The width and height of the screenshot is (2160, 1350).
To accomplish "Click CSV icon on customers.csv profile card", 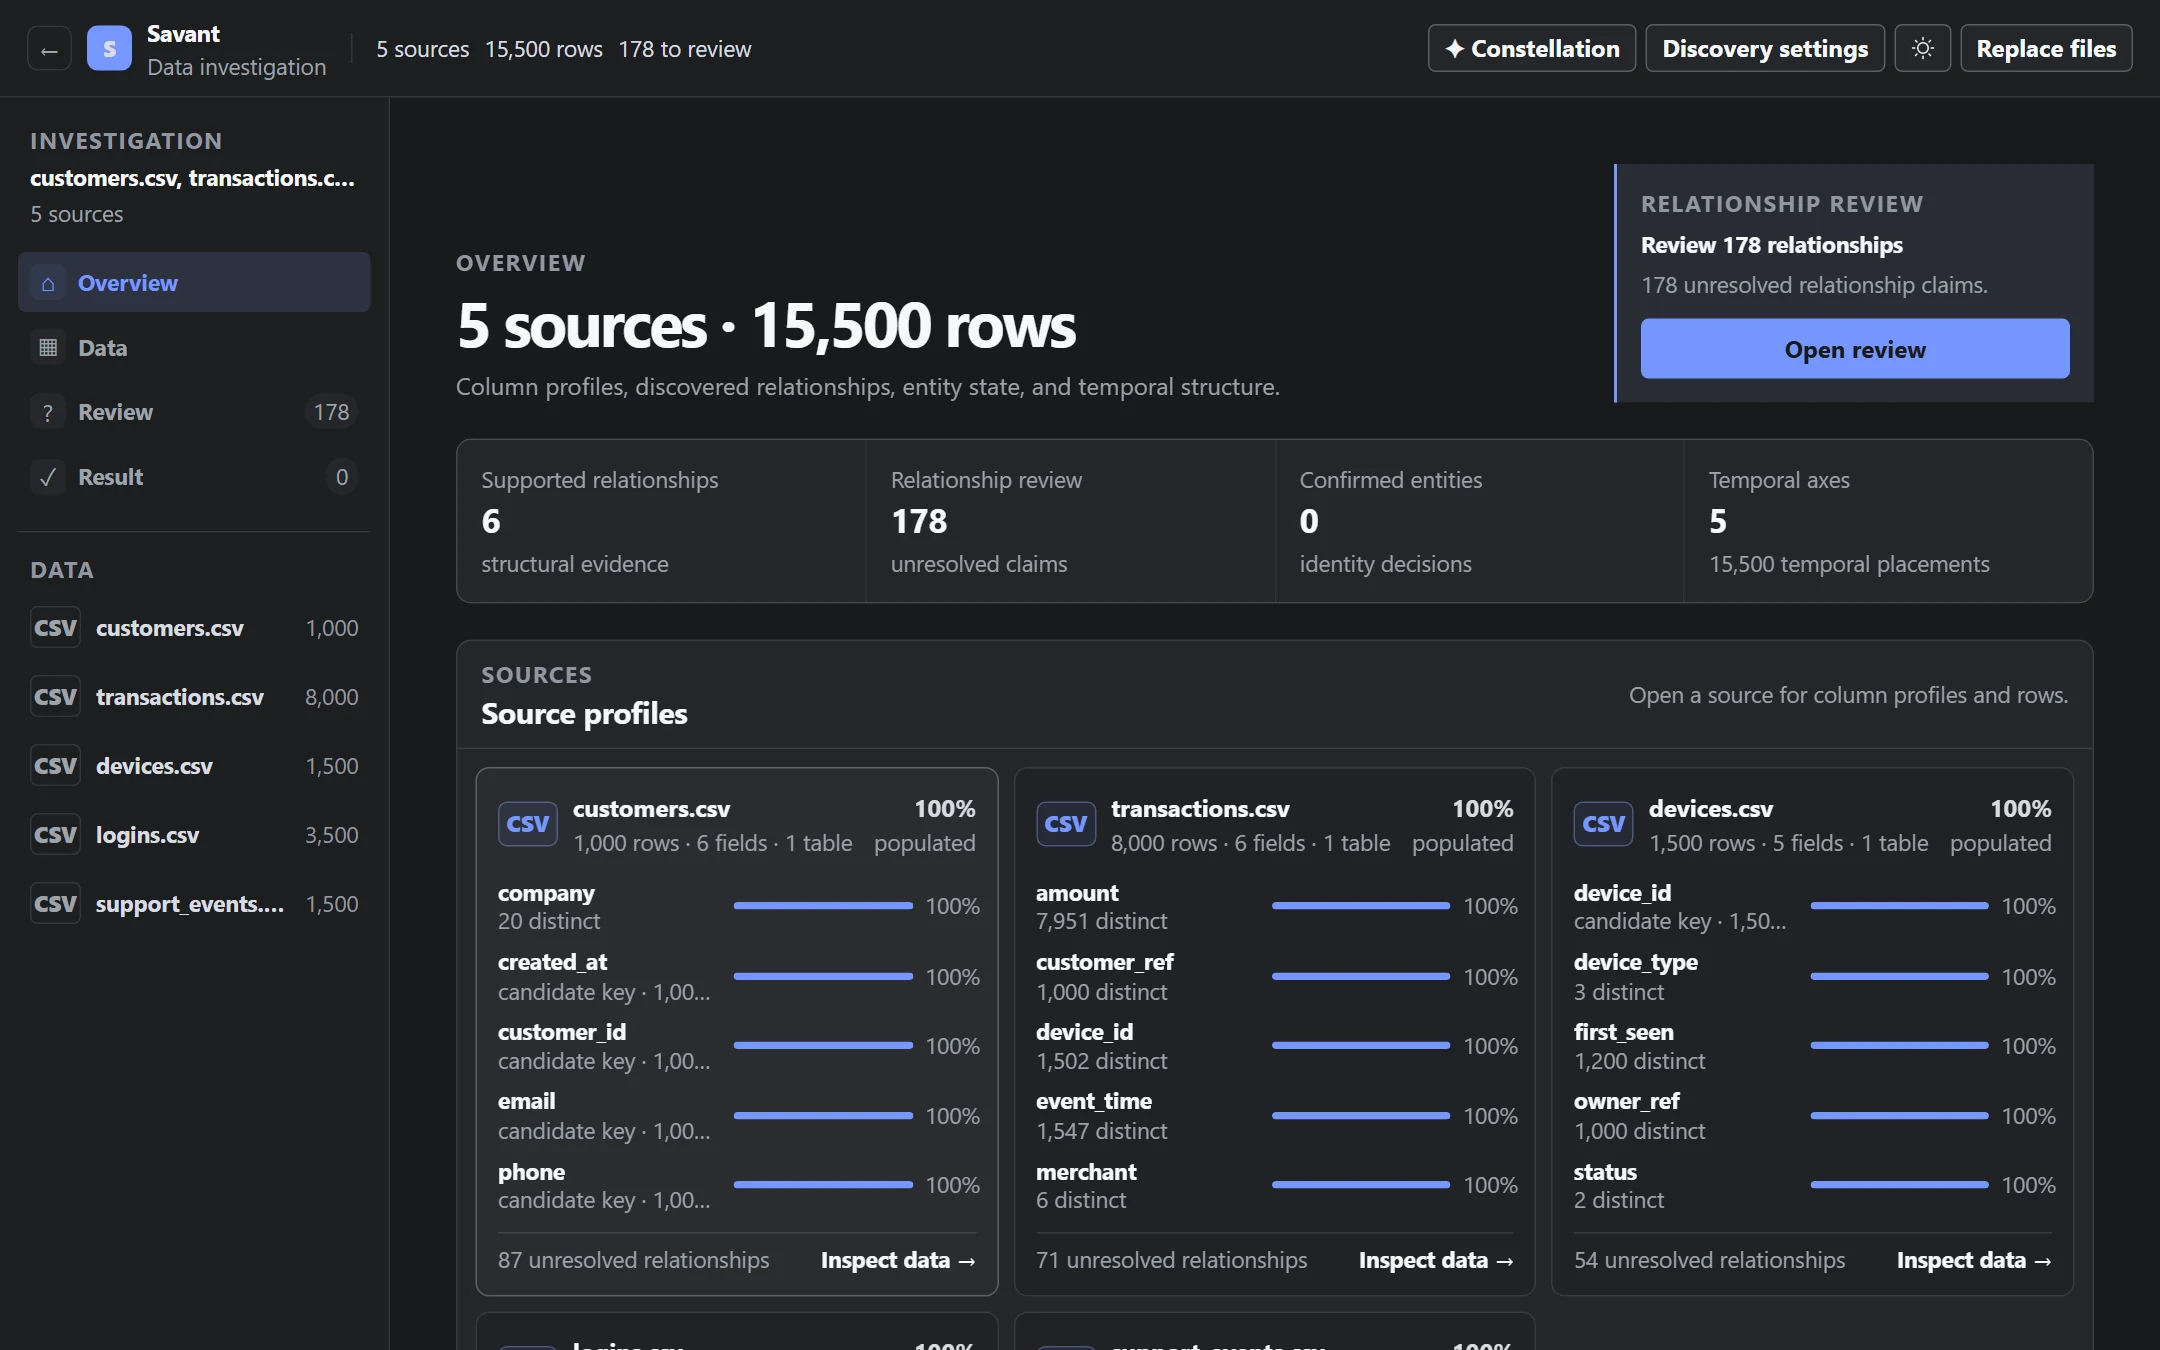I will coord(528,824).
